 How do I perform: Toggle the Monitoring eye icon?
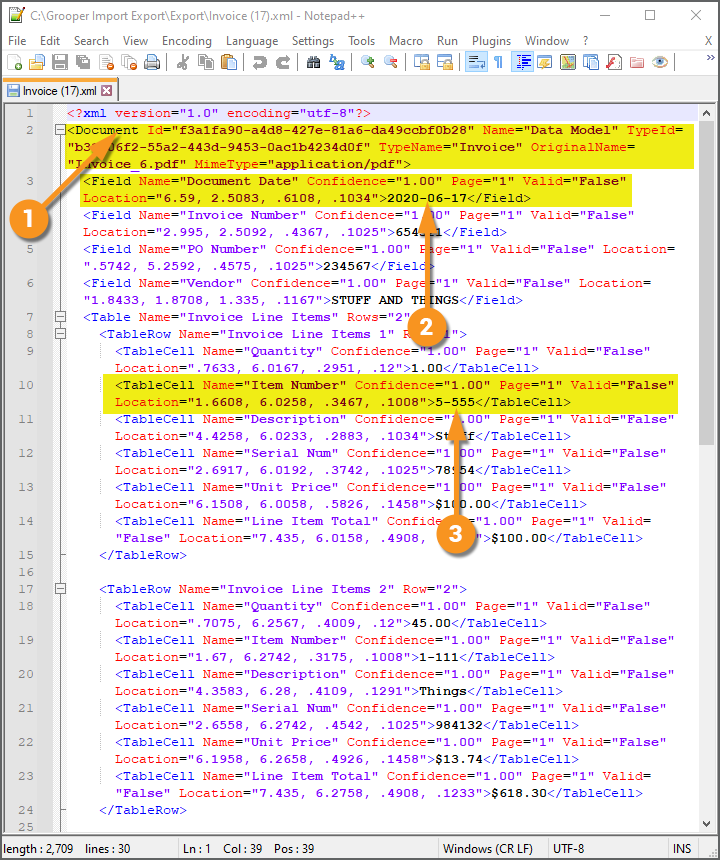coord(660,63)
